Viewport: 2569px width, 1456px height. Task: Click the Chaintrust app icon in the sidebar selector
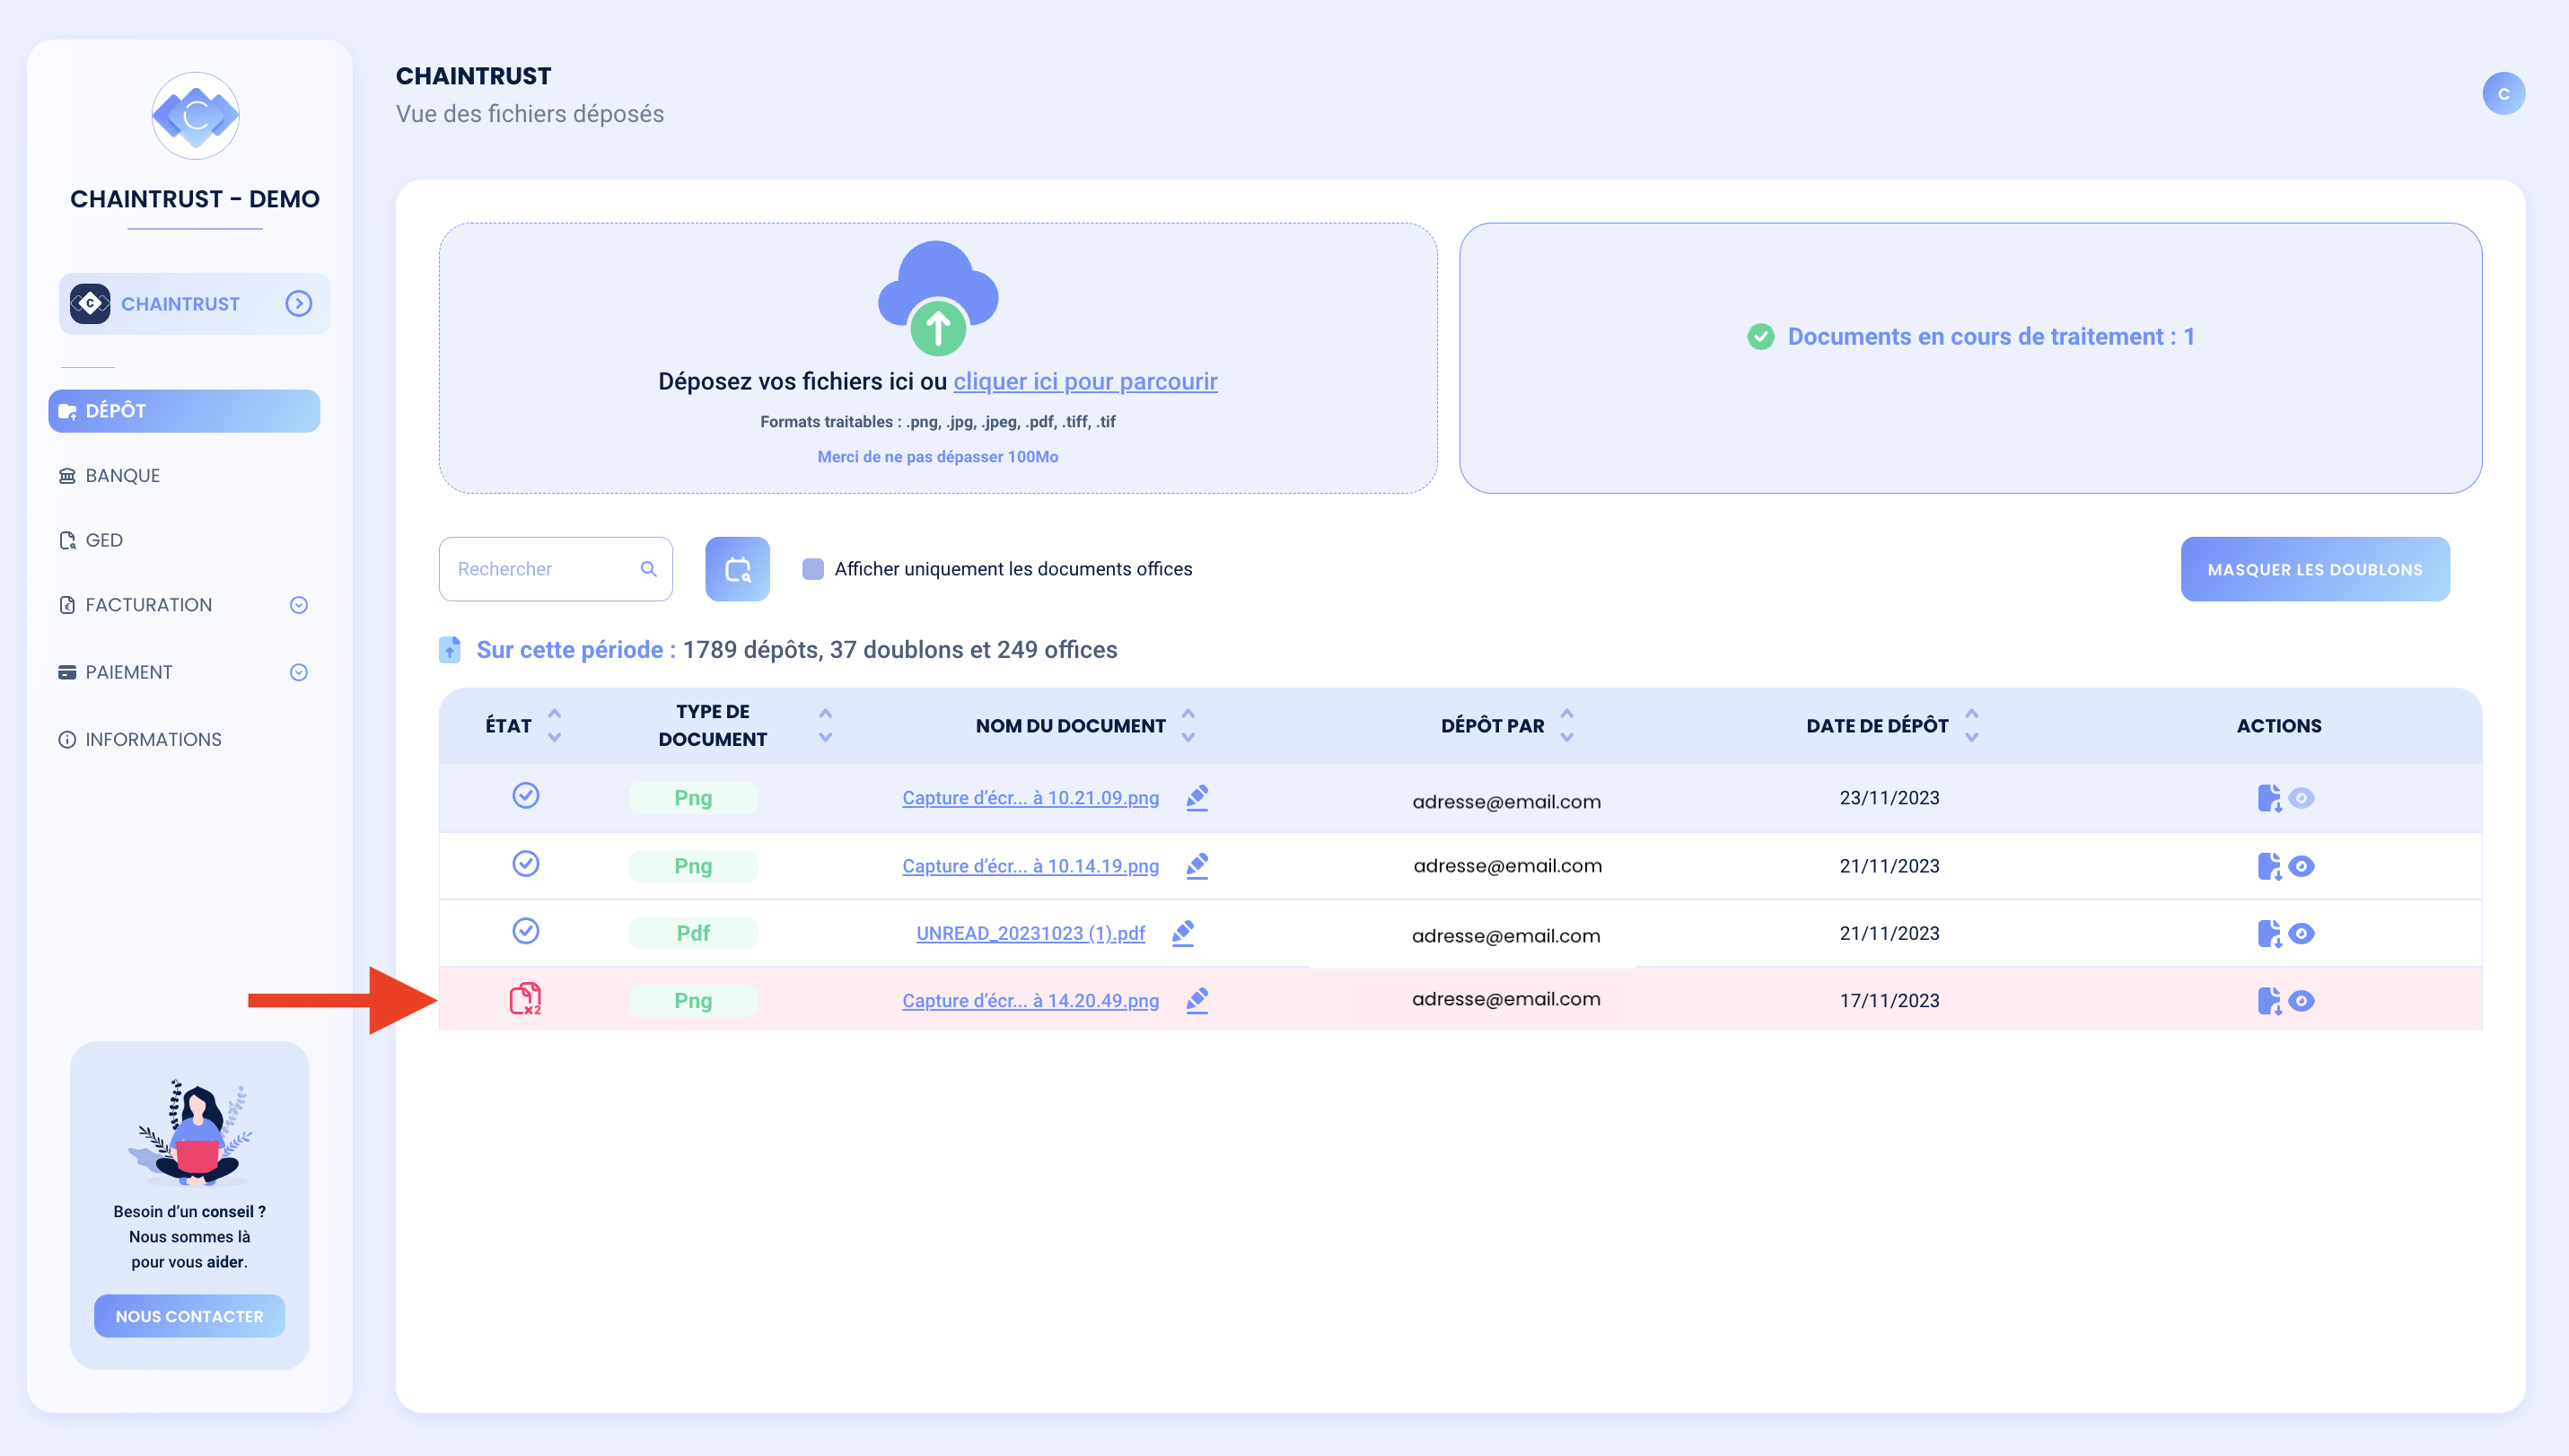point(90,304)
